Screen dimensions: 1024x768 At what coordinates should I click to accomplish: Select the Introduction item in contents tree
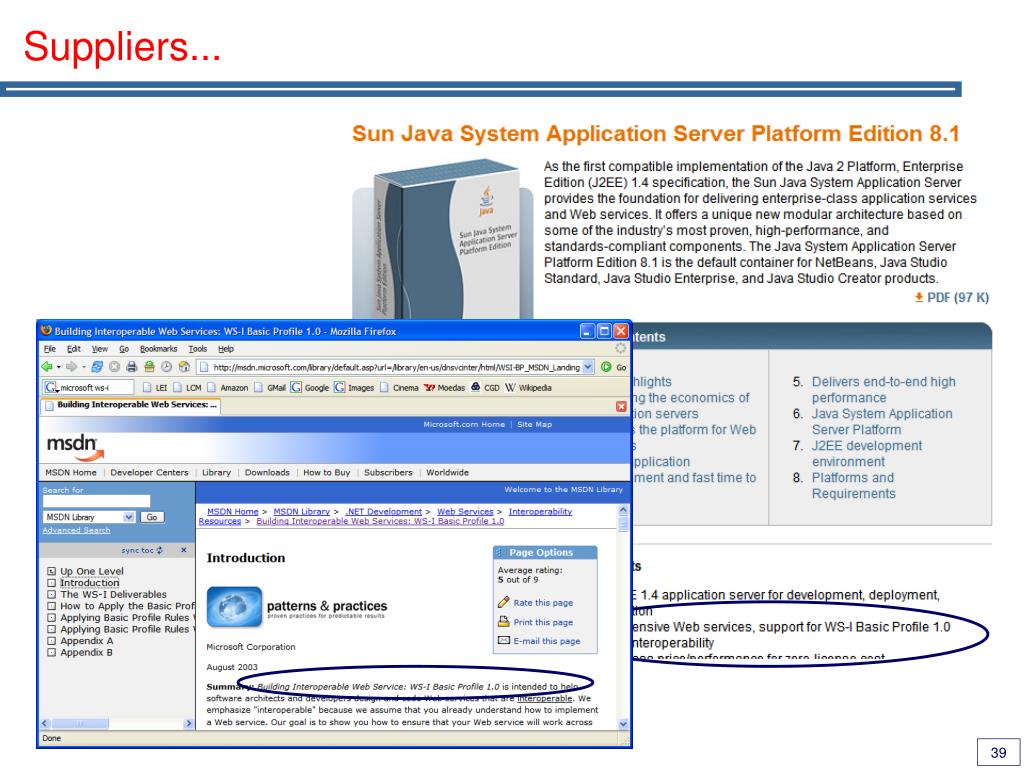tap(89, 583)
